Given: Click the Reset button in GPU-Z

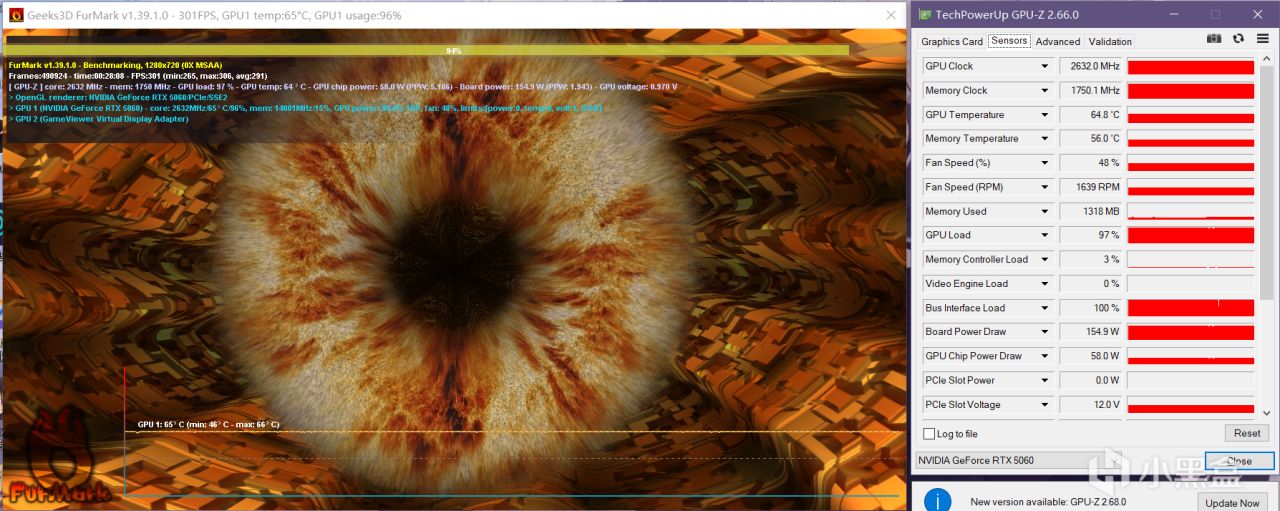Looking at the screenshot, I should [1247, 433].
